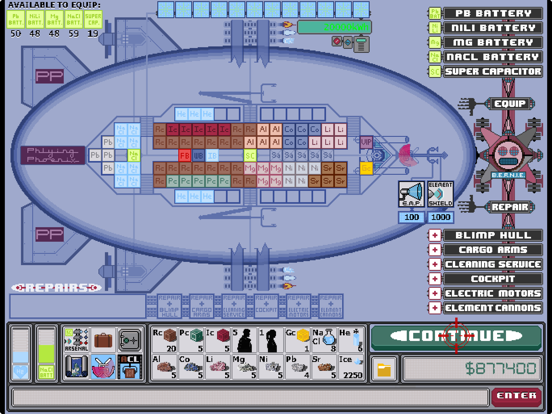Activate the Element Shield icon
Viewport: 552px width, 414px height.
[x=440, y=194]
